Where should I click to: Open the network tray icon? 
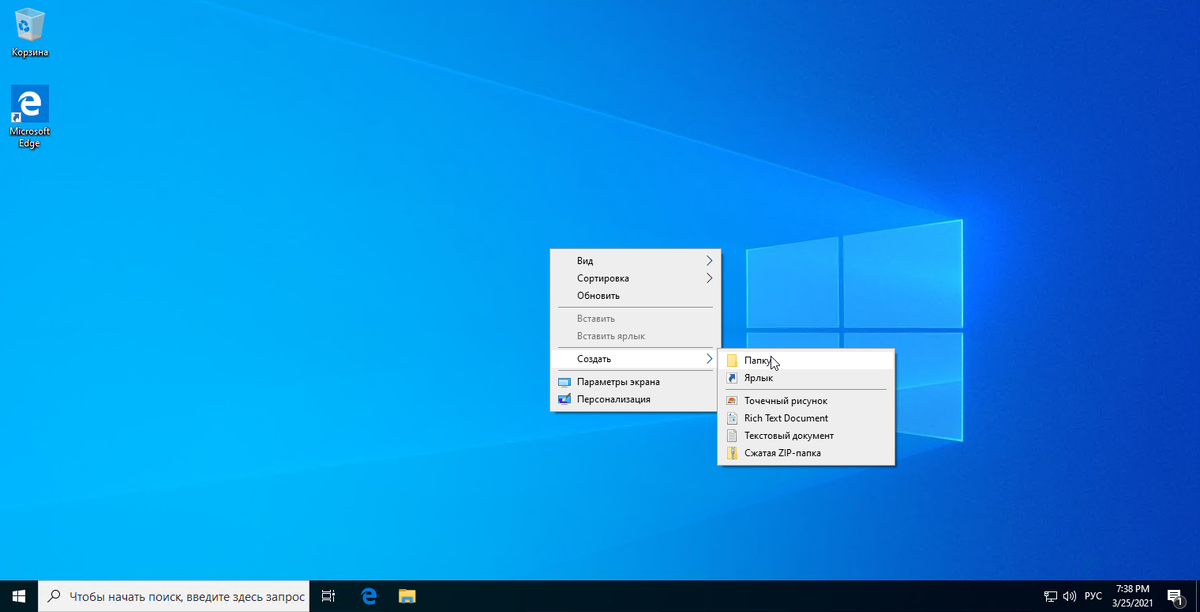click(1051, 597)
